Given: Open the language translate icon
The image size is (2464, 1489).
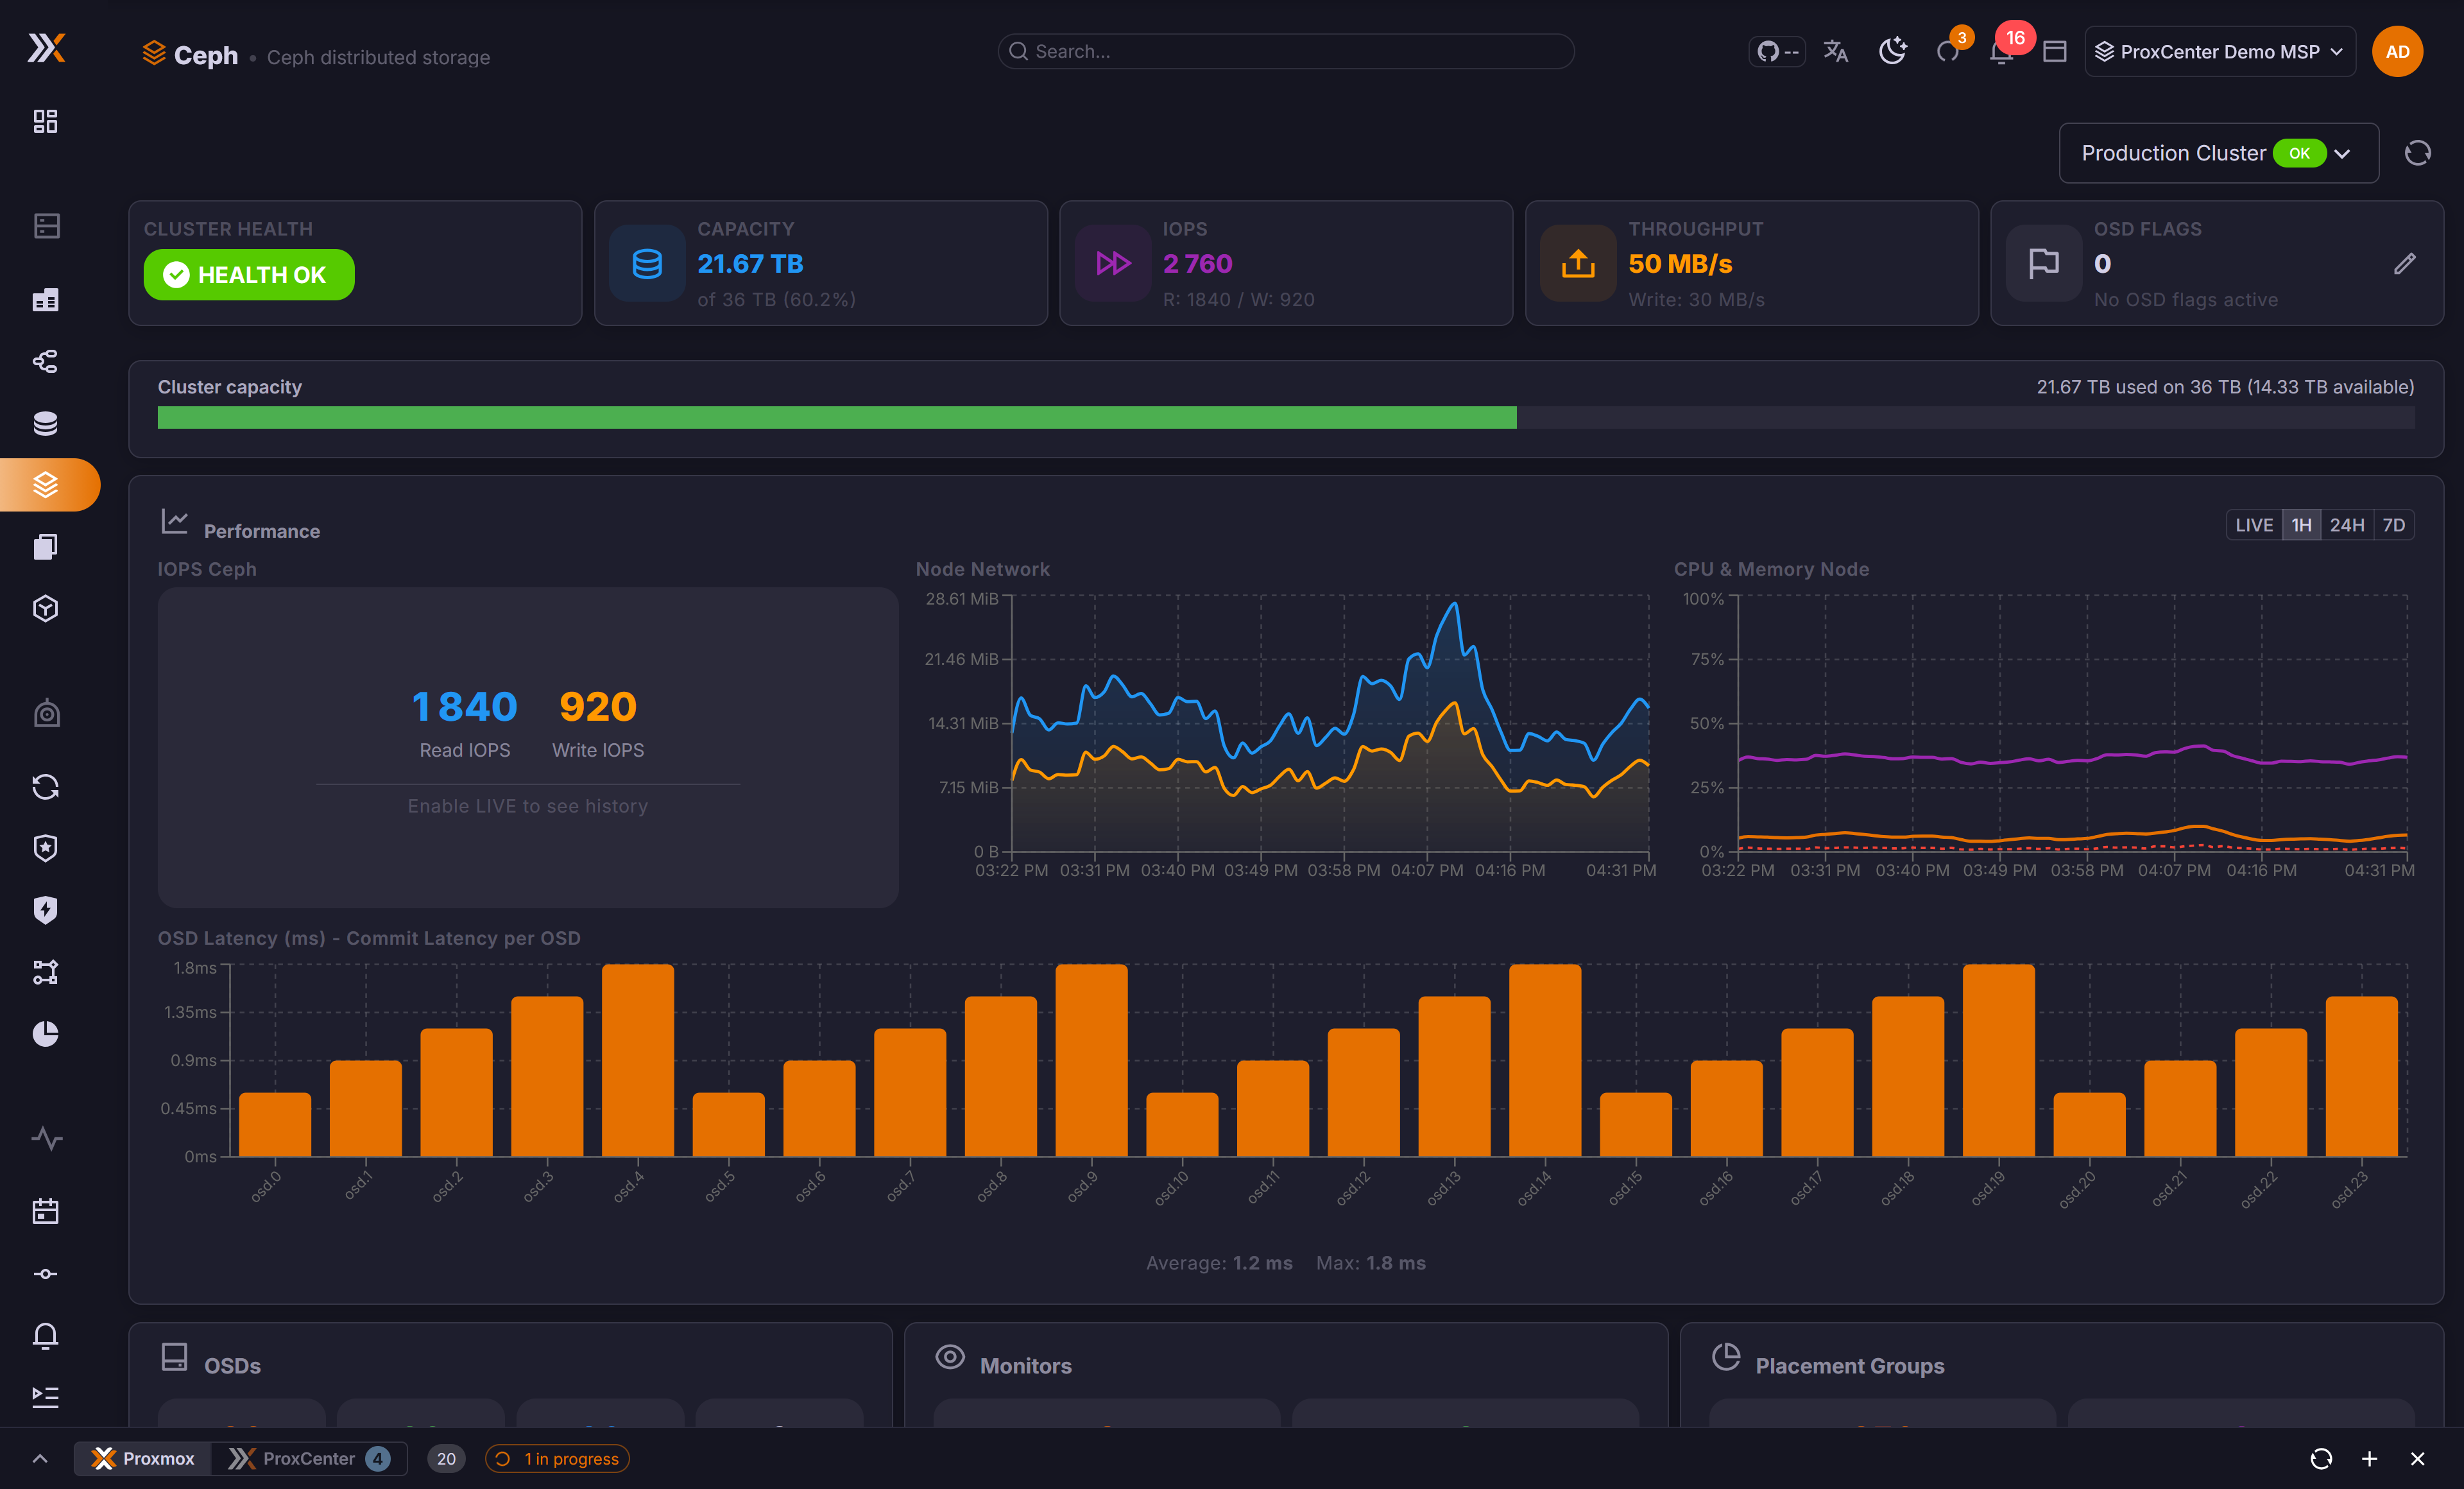Looking at the screenshot, I should (x=1836, y=51).
